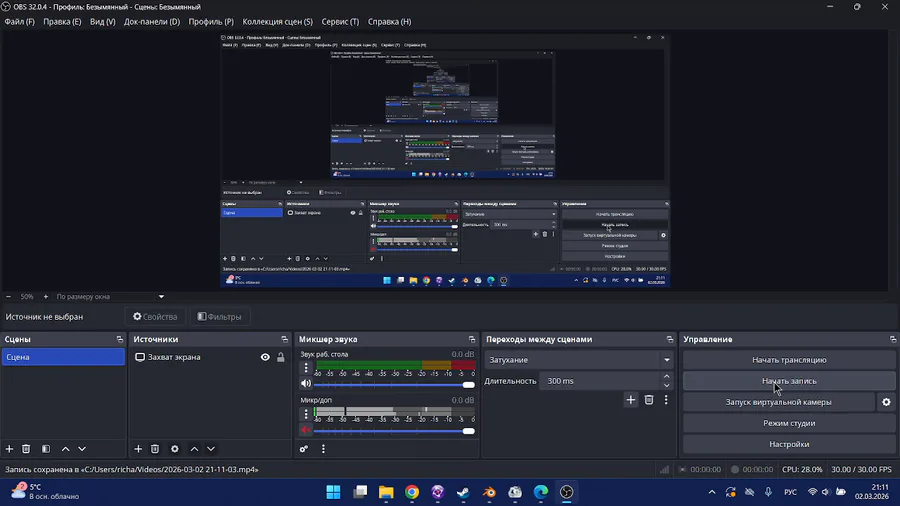Open Настройки button in controls
Screen dimensions: 900x506
coord(789,444)
